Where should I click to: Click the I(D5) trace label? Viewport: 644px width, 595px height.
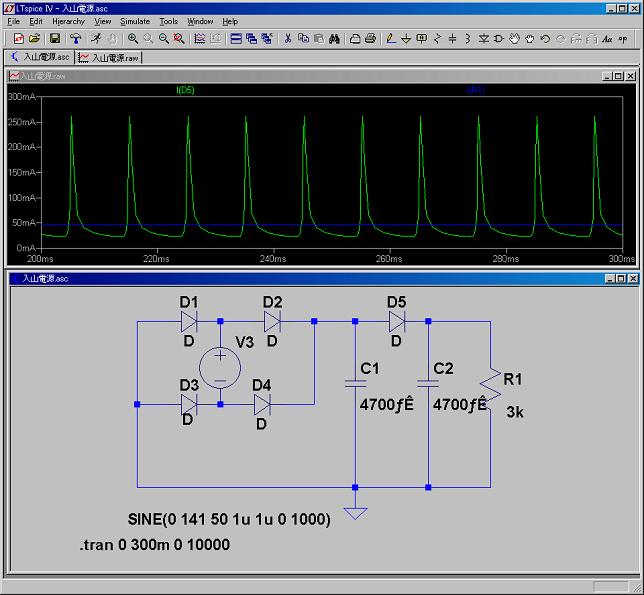point(185,90)
